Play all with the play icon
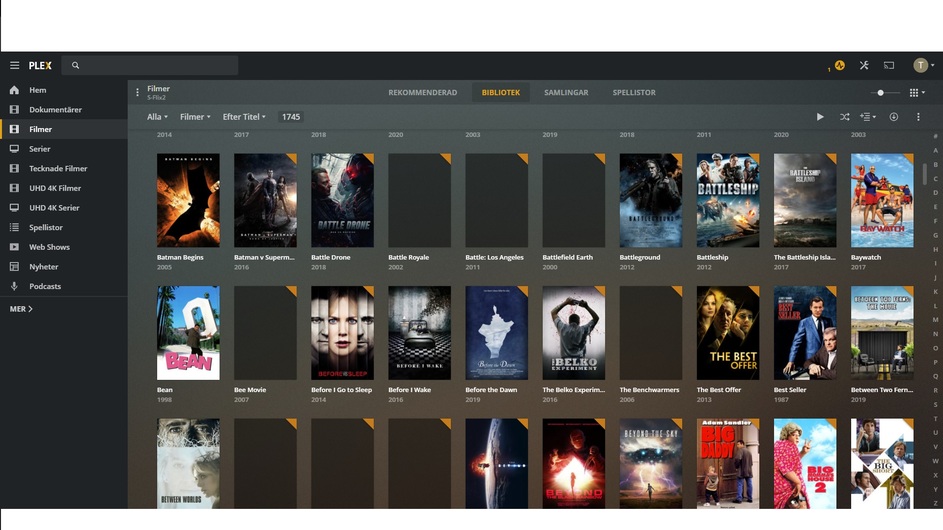This screenshot has height=530, width=943. pos(820,117)
